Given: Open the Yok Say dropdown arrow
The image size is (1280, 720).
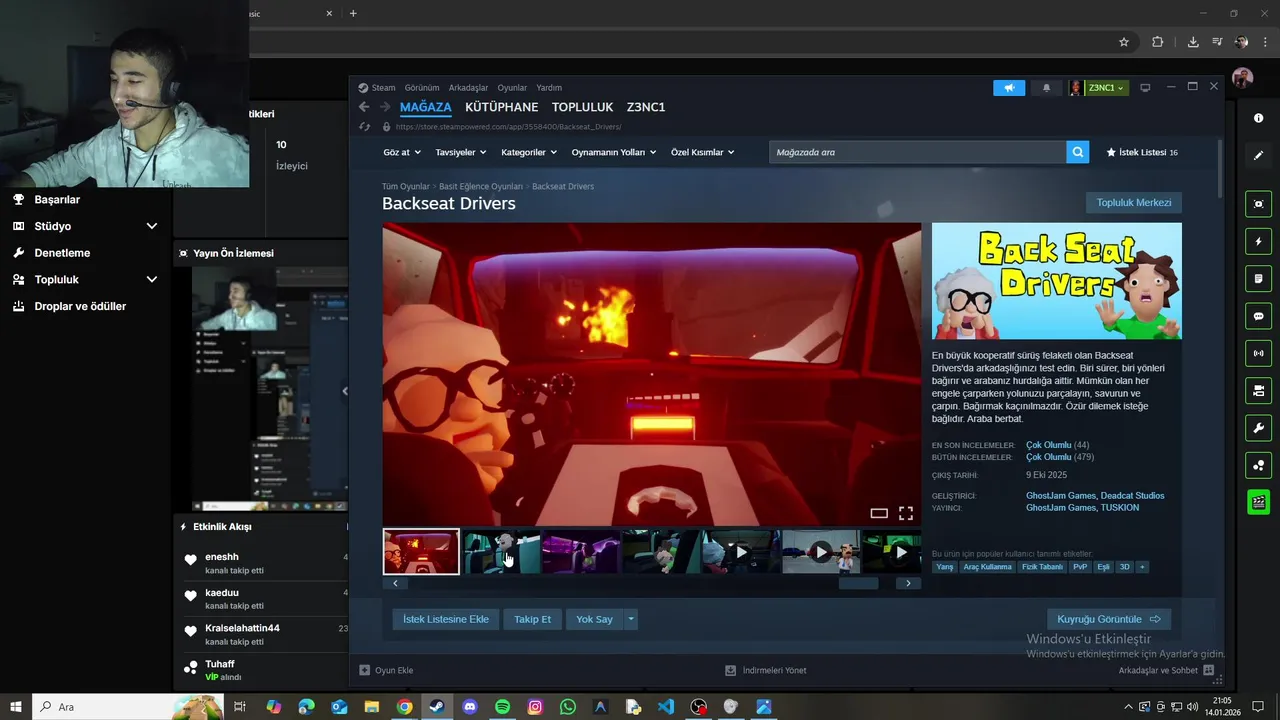Looking at the screenshot, I should 630,619.
